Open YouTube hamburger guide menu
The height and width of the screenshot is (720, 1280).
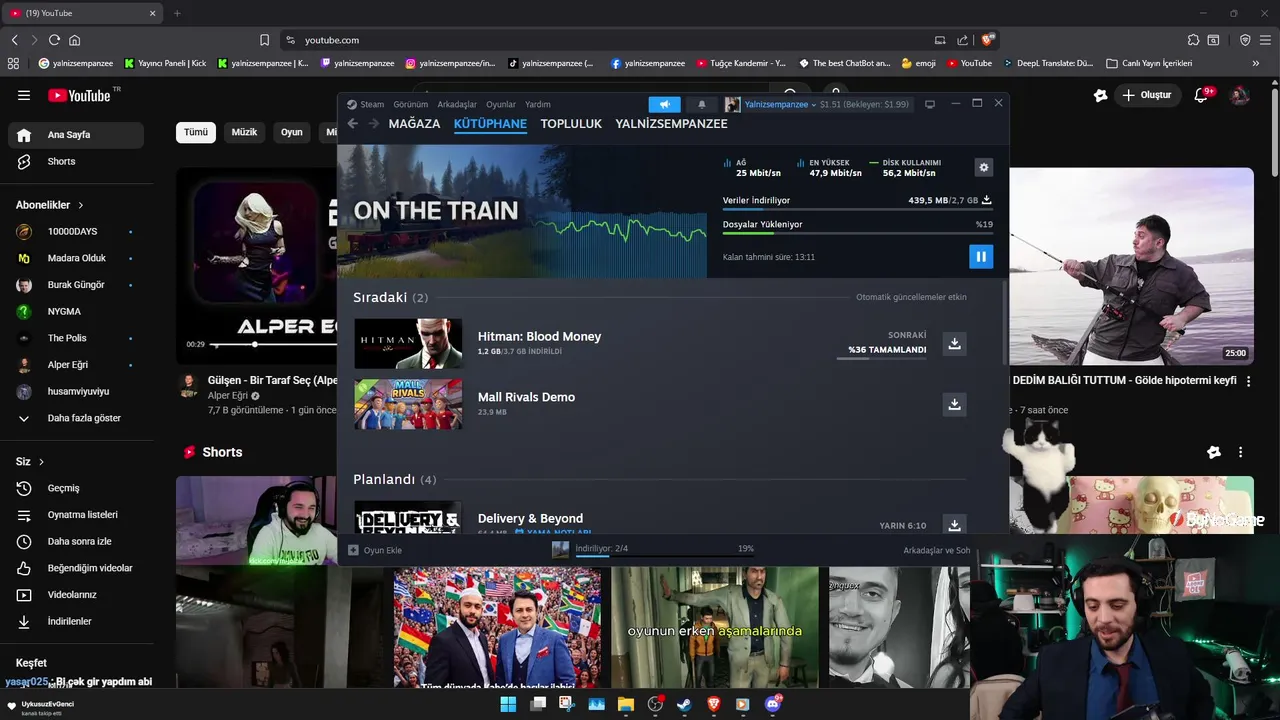point(24,95)
